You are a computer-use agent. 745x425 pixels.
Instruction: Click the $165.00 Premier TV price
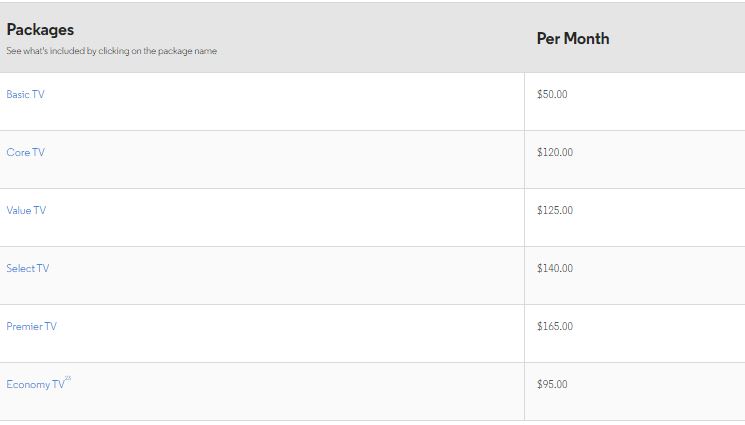point(555,326)
